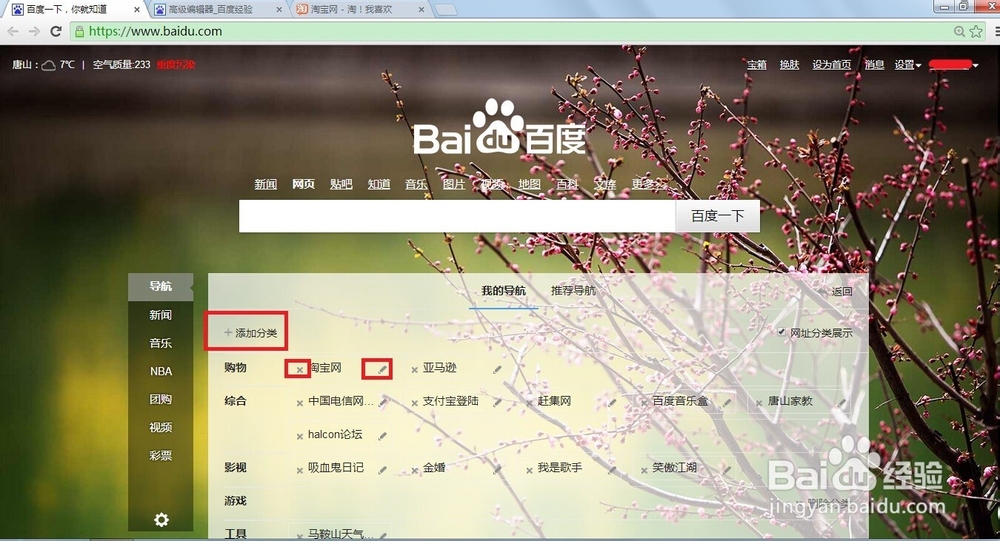
Task: Remove 唐山家教 with x icon
Action: tap(759, 403)
